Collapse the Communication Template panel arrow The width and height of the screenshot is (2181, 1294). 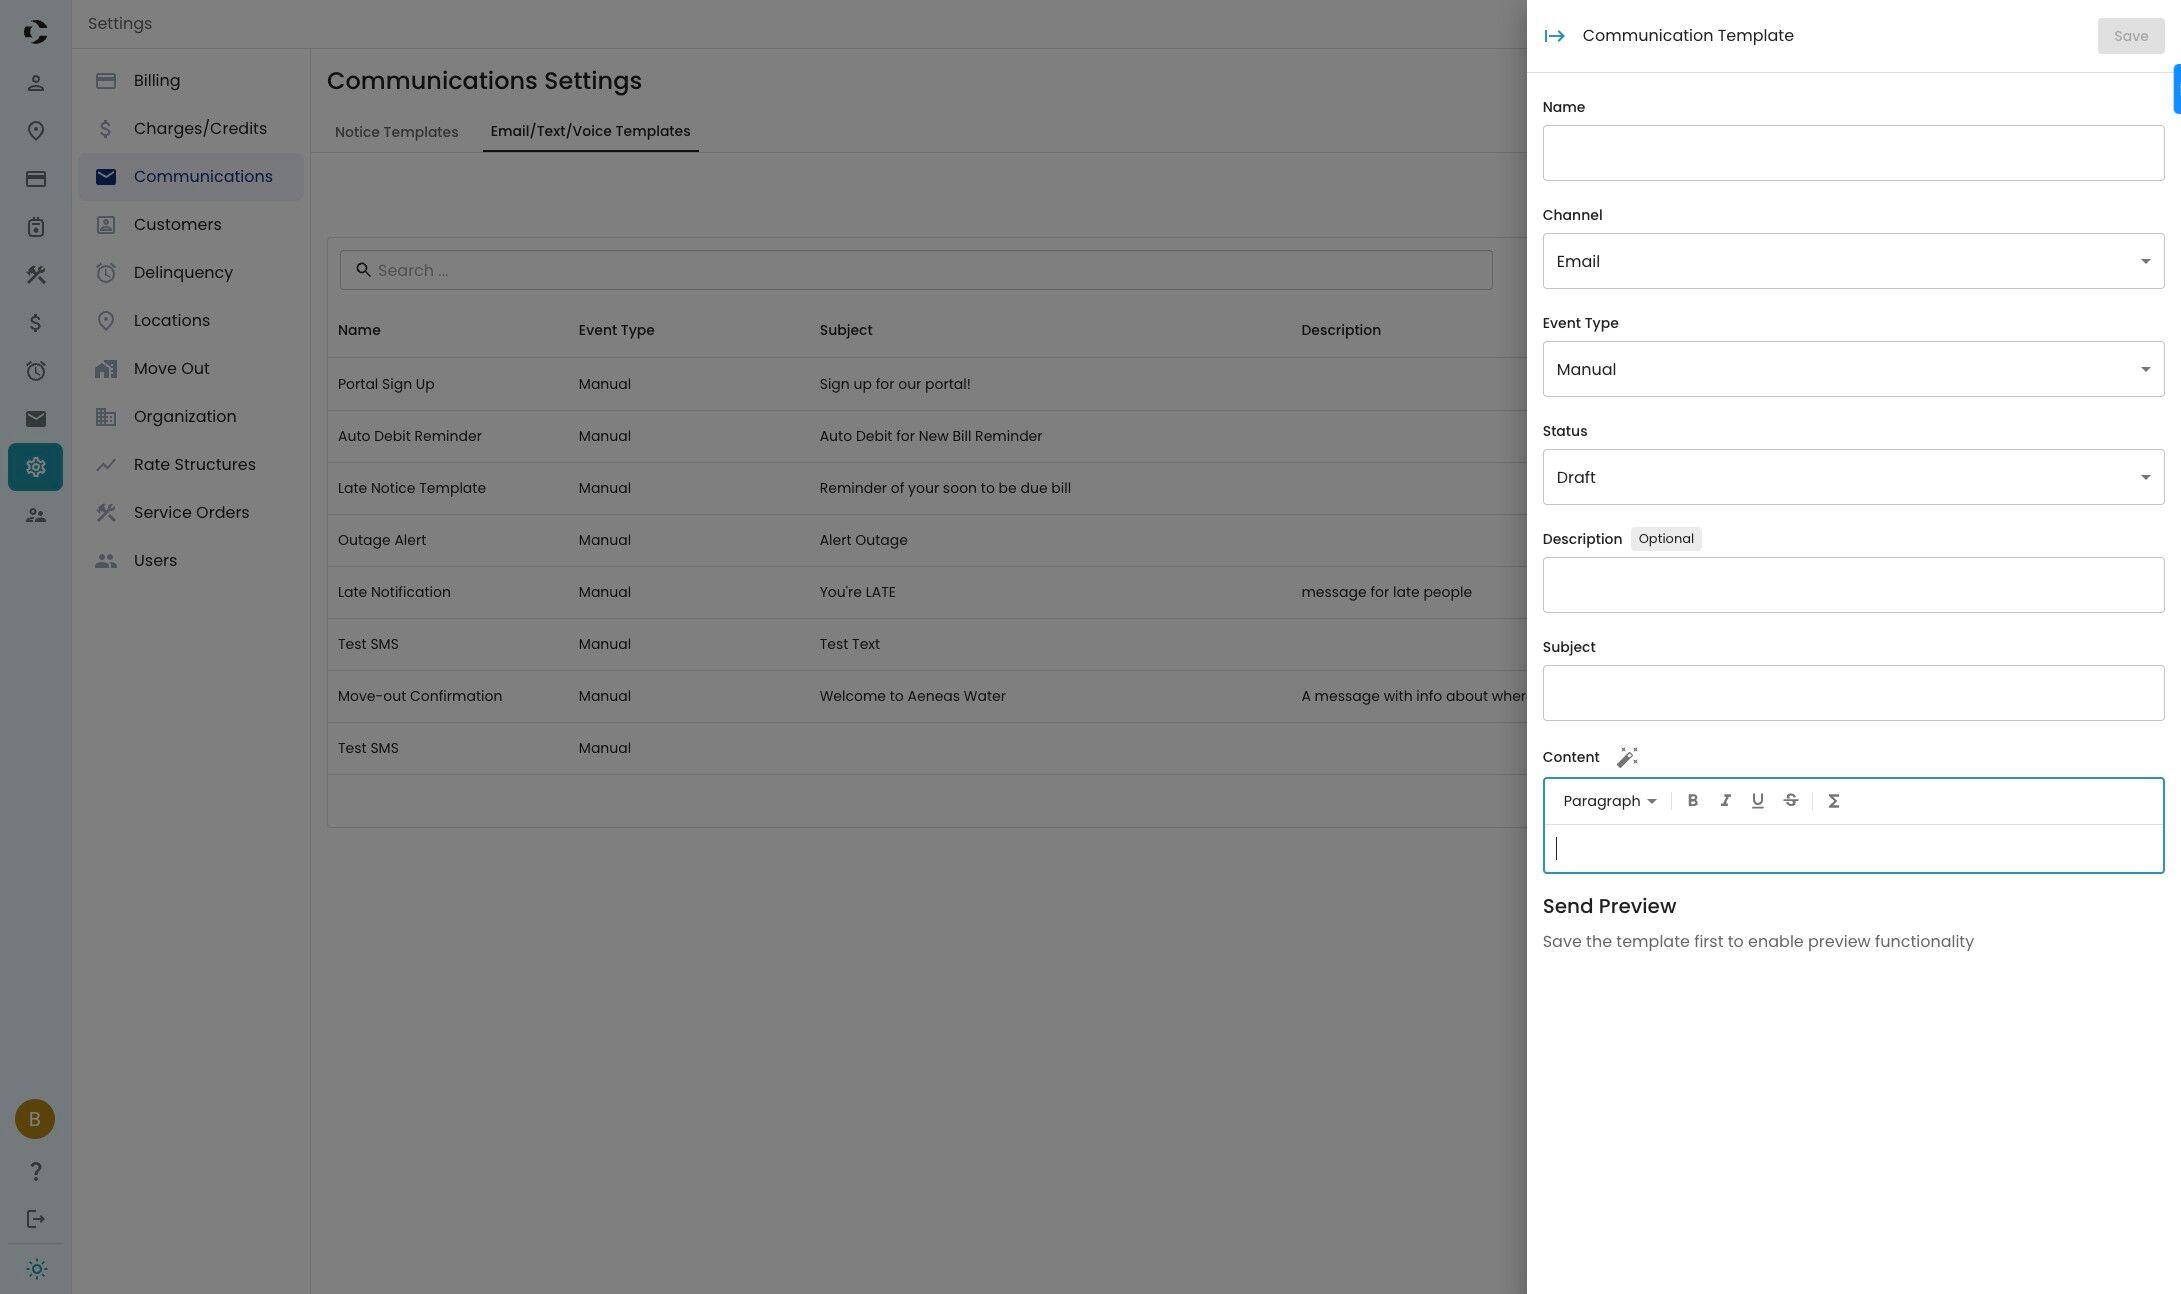[1554, 36]
